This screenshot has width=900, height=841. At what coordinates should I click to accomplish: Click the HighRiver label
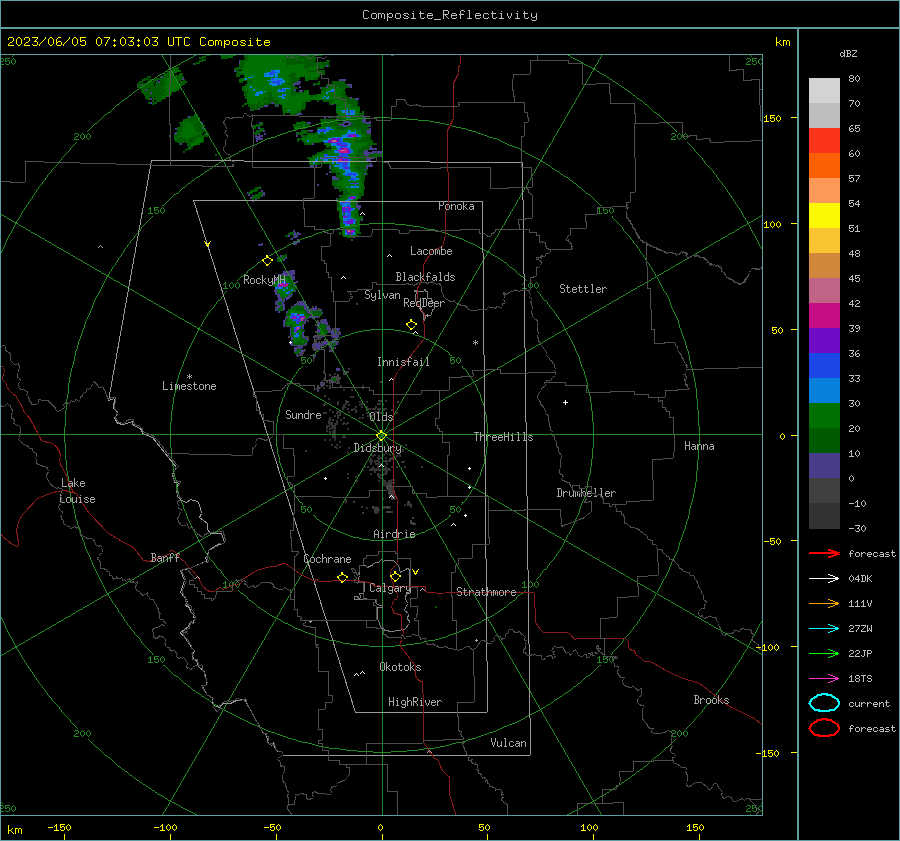pyautogui.click(x=415, y=702)
